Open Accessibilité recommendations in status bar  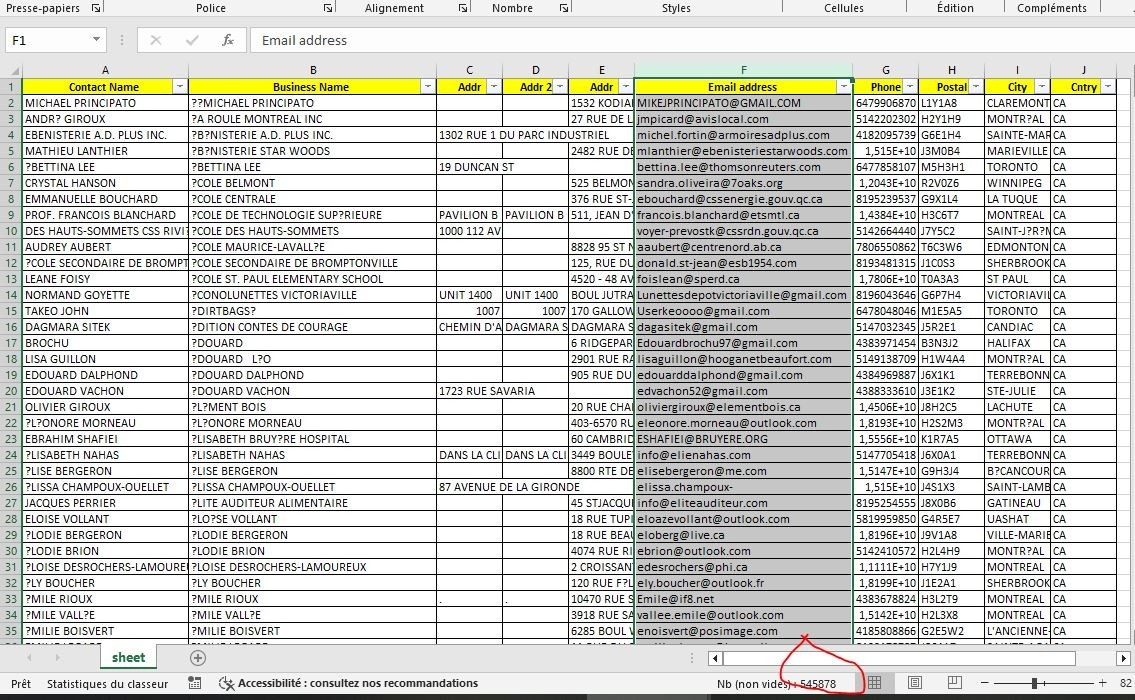point(348,683)
